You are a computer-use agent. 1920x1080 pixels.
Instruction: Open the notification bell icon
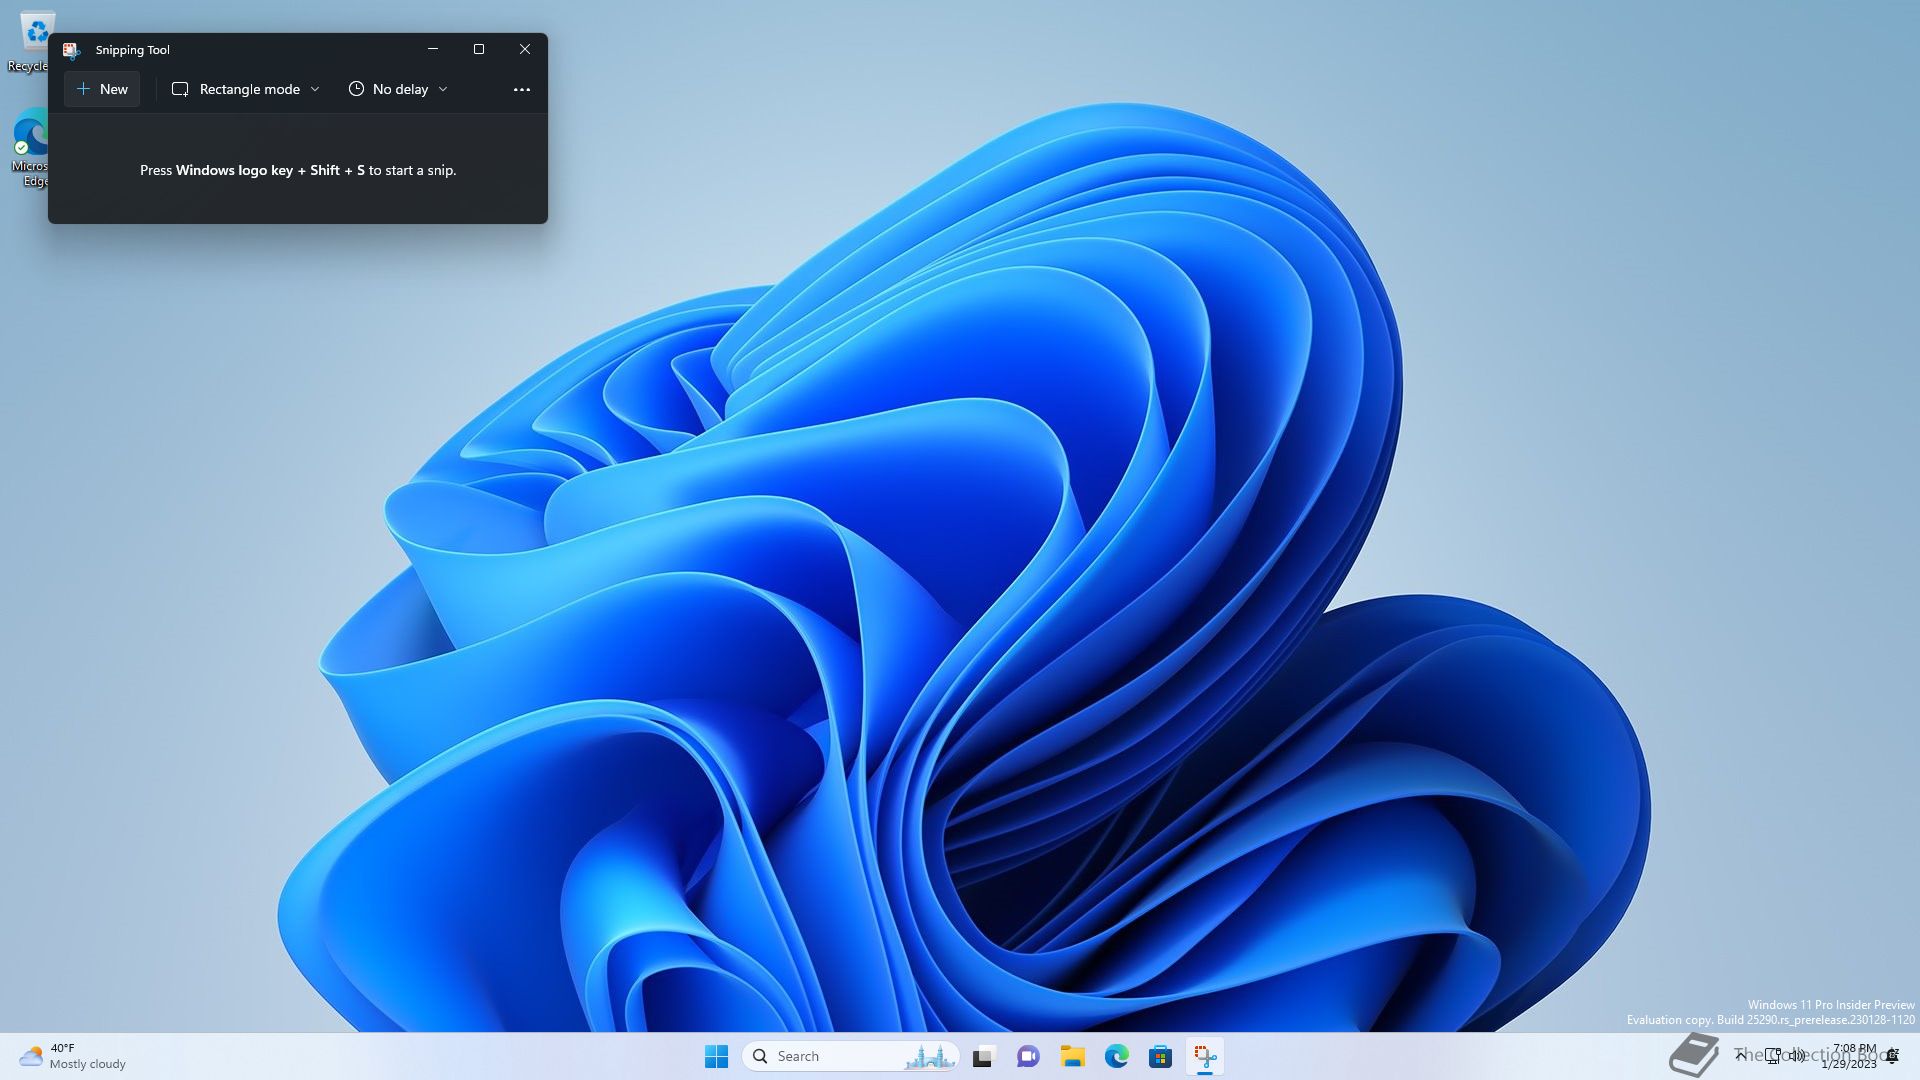pyautogui.click(x=1892, y=1056)
